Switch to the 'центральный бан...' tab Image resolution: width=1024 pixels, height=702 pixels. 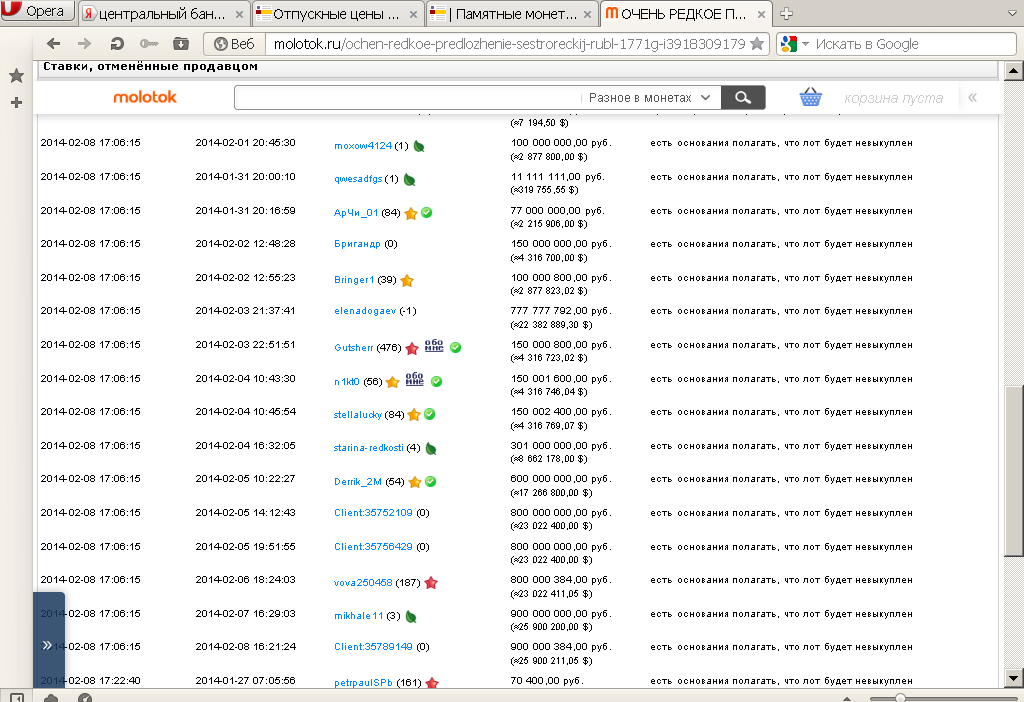[162, 14]
